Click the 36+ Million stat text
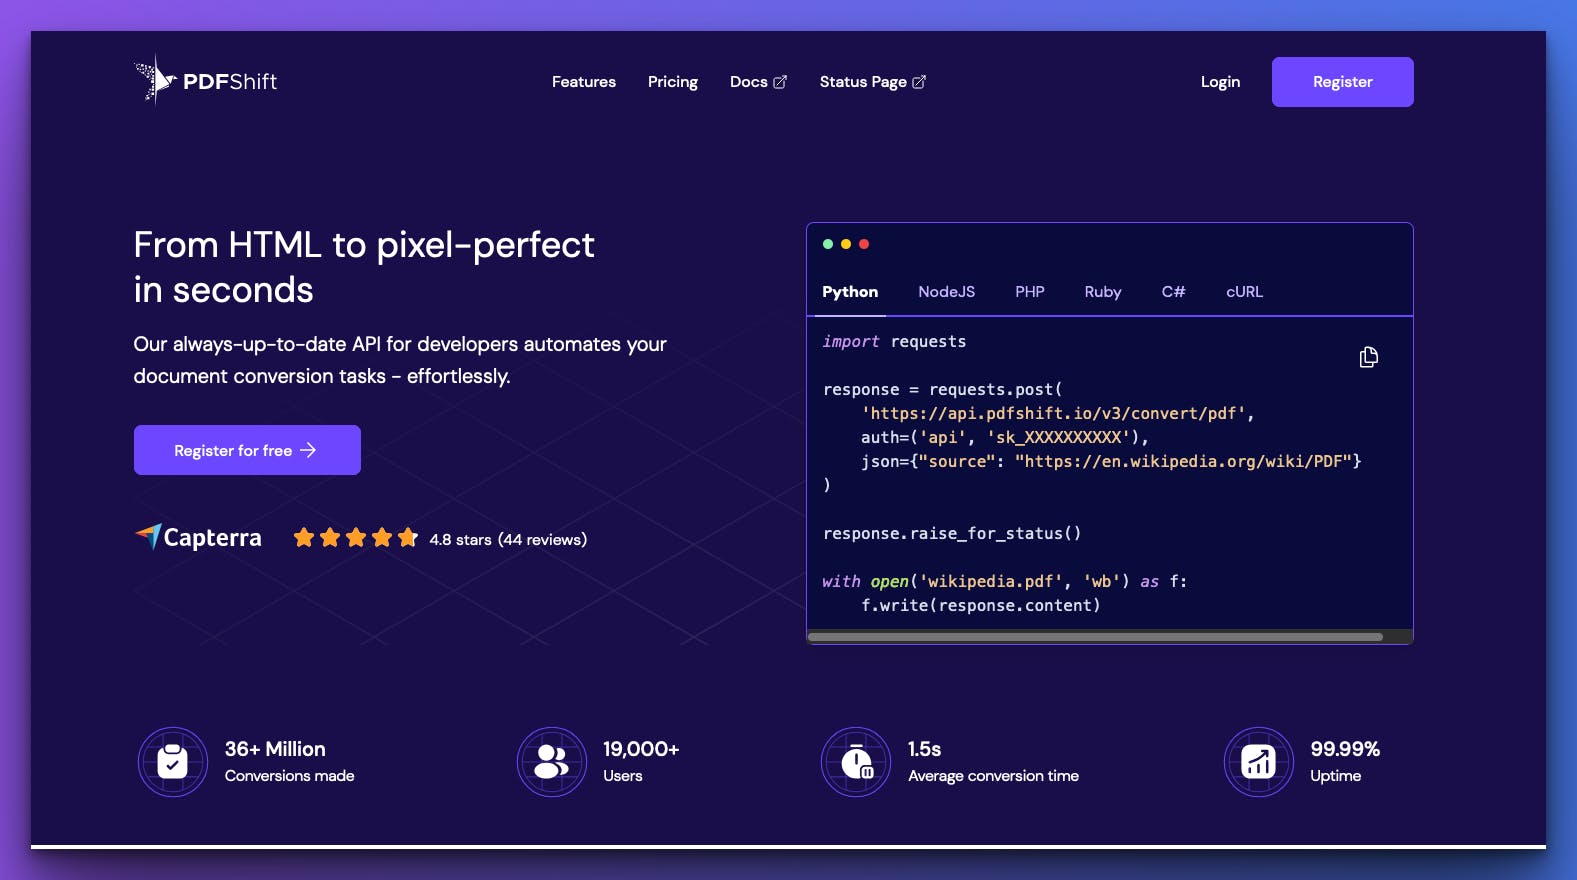The height and width of the screenshot is (880, 1577). pos(275,749)
